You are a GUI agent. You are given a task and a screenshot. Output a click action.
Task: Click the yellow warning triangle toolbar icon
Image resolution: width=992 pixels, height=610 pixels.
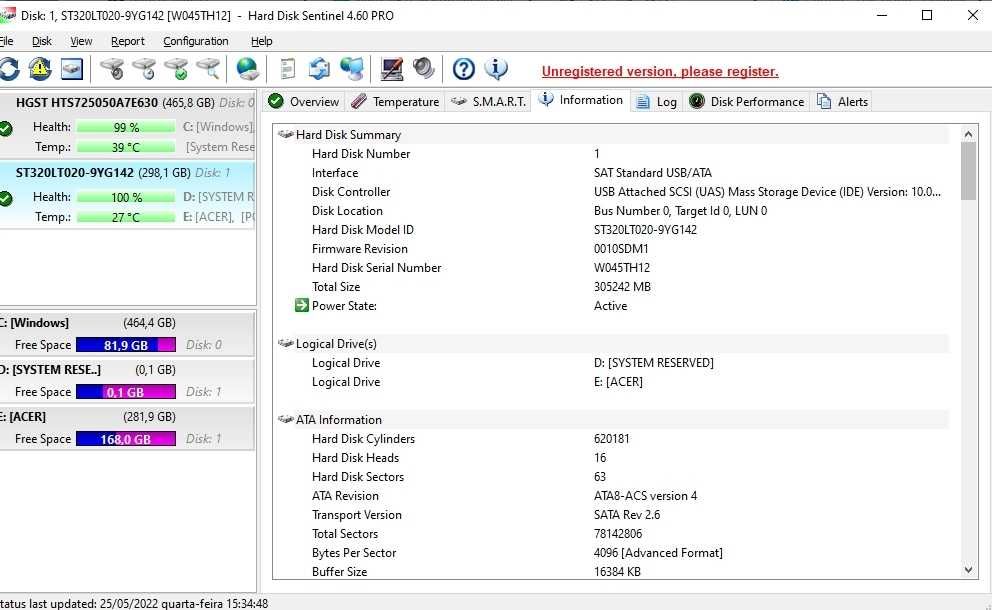[40, 69]
